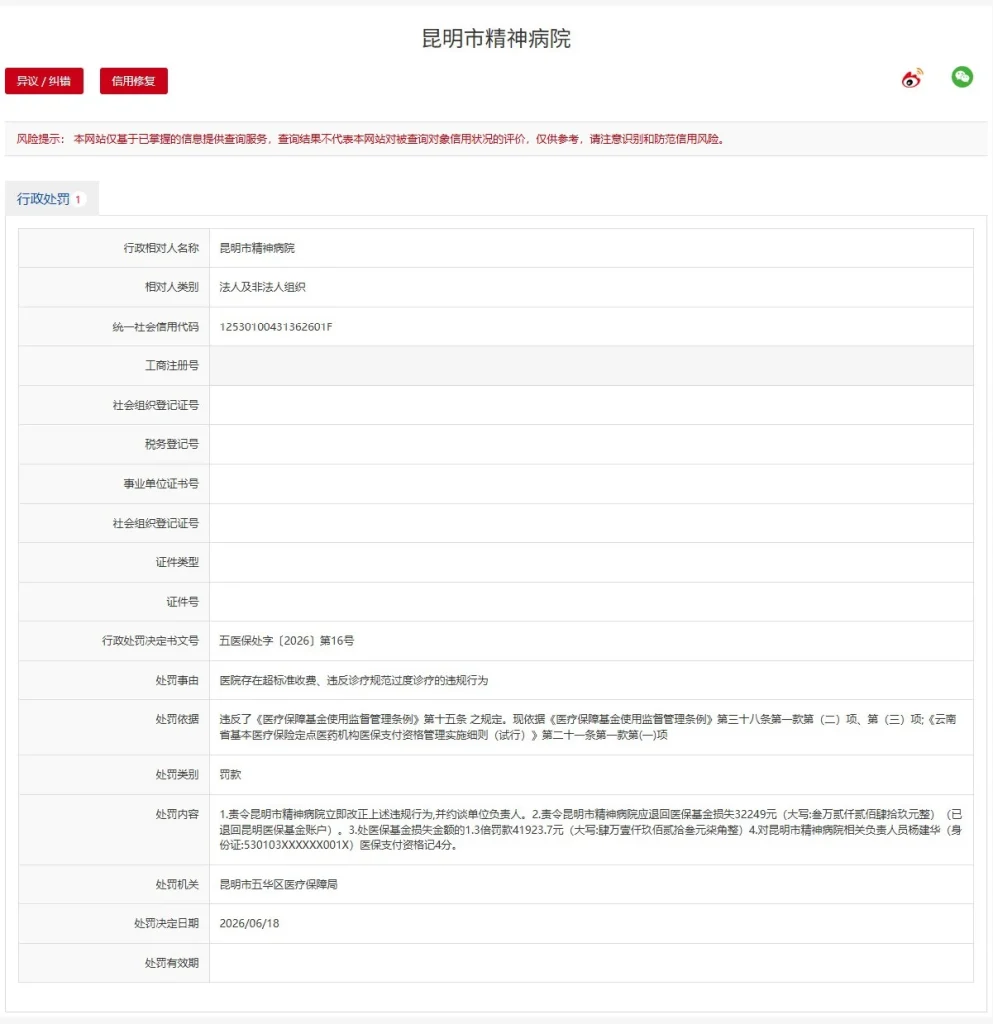Select the 处罚类别 value 罚款
993x1024 pixels.
tap(230, 775)
